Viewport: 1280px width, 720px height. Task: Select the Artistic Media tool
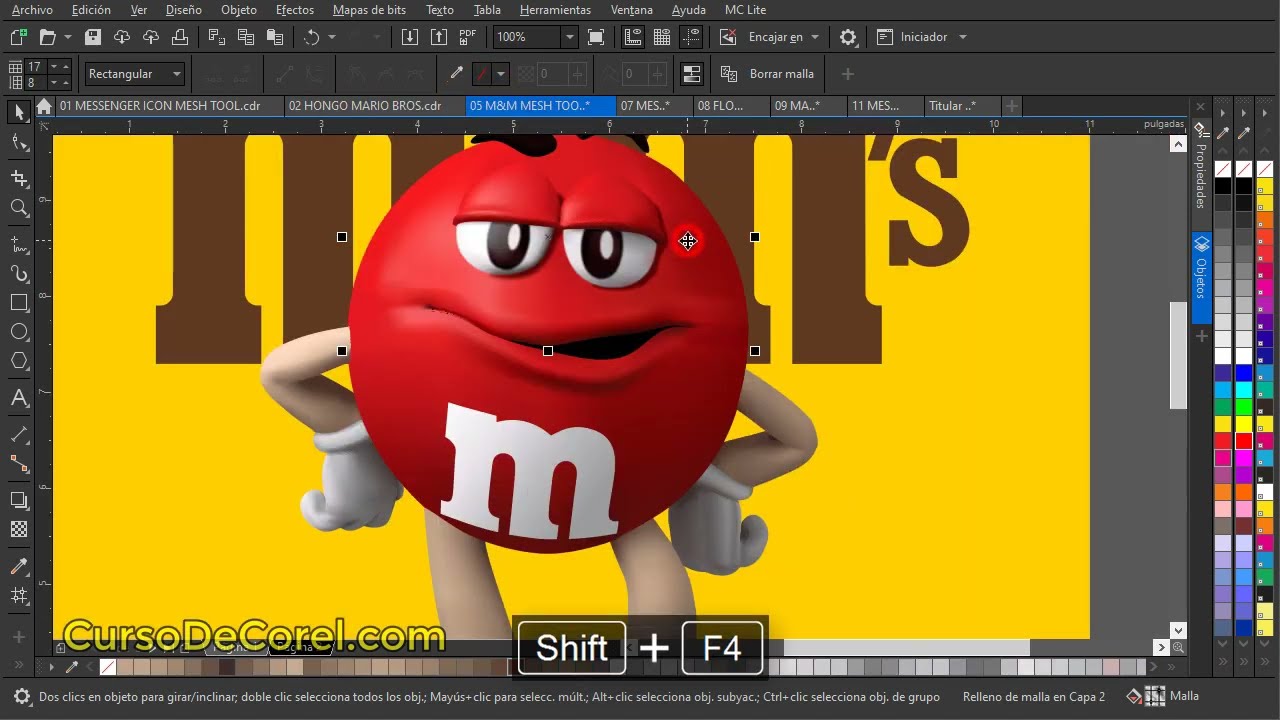click(18, 273)
